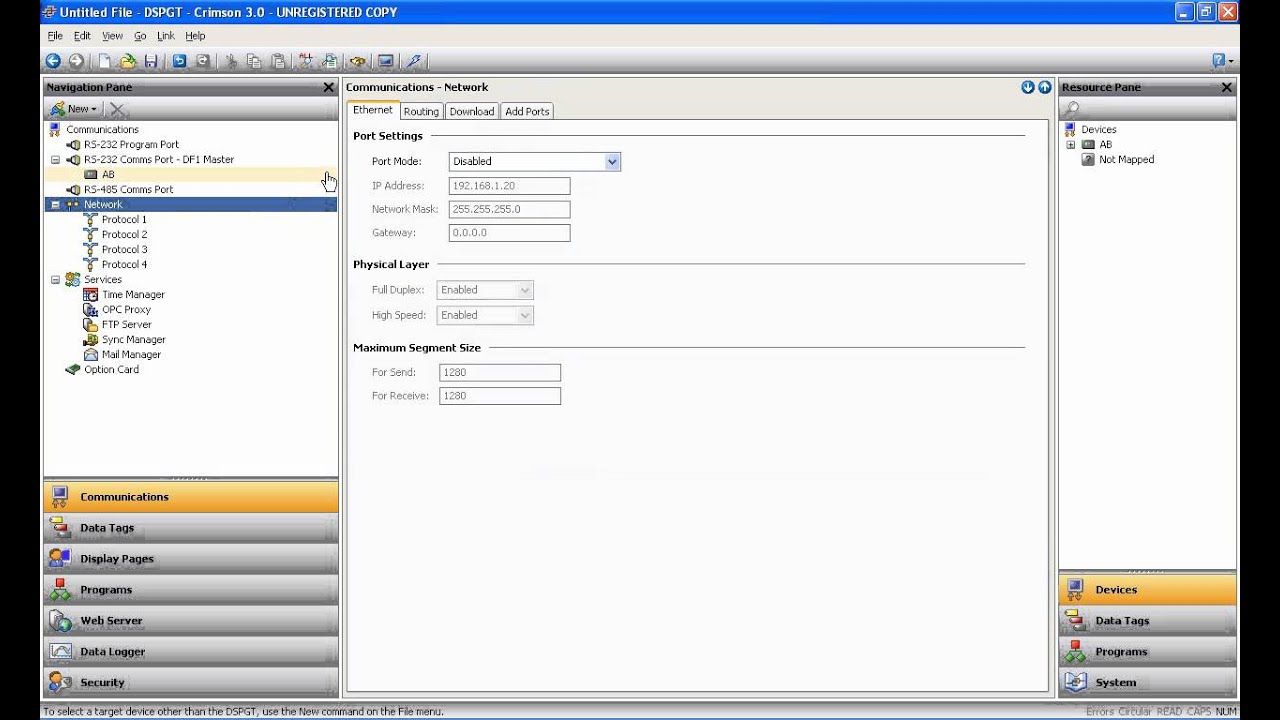Select System category in Resource Pane
Viewport: 1280px width, 720px height.
(x=1147, y=683)
